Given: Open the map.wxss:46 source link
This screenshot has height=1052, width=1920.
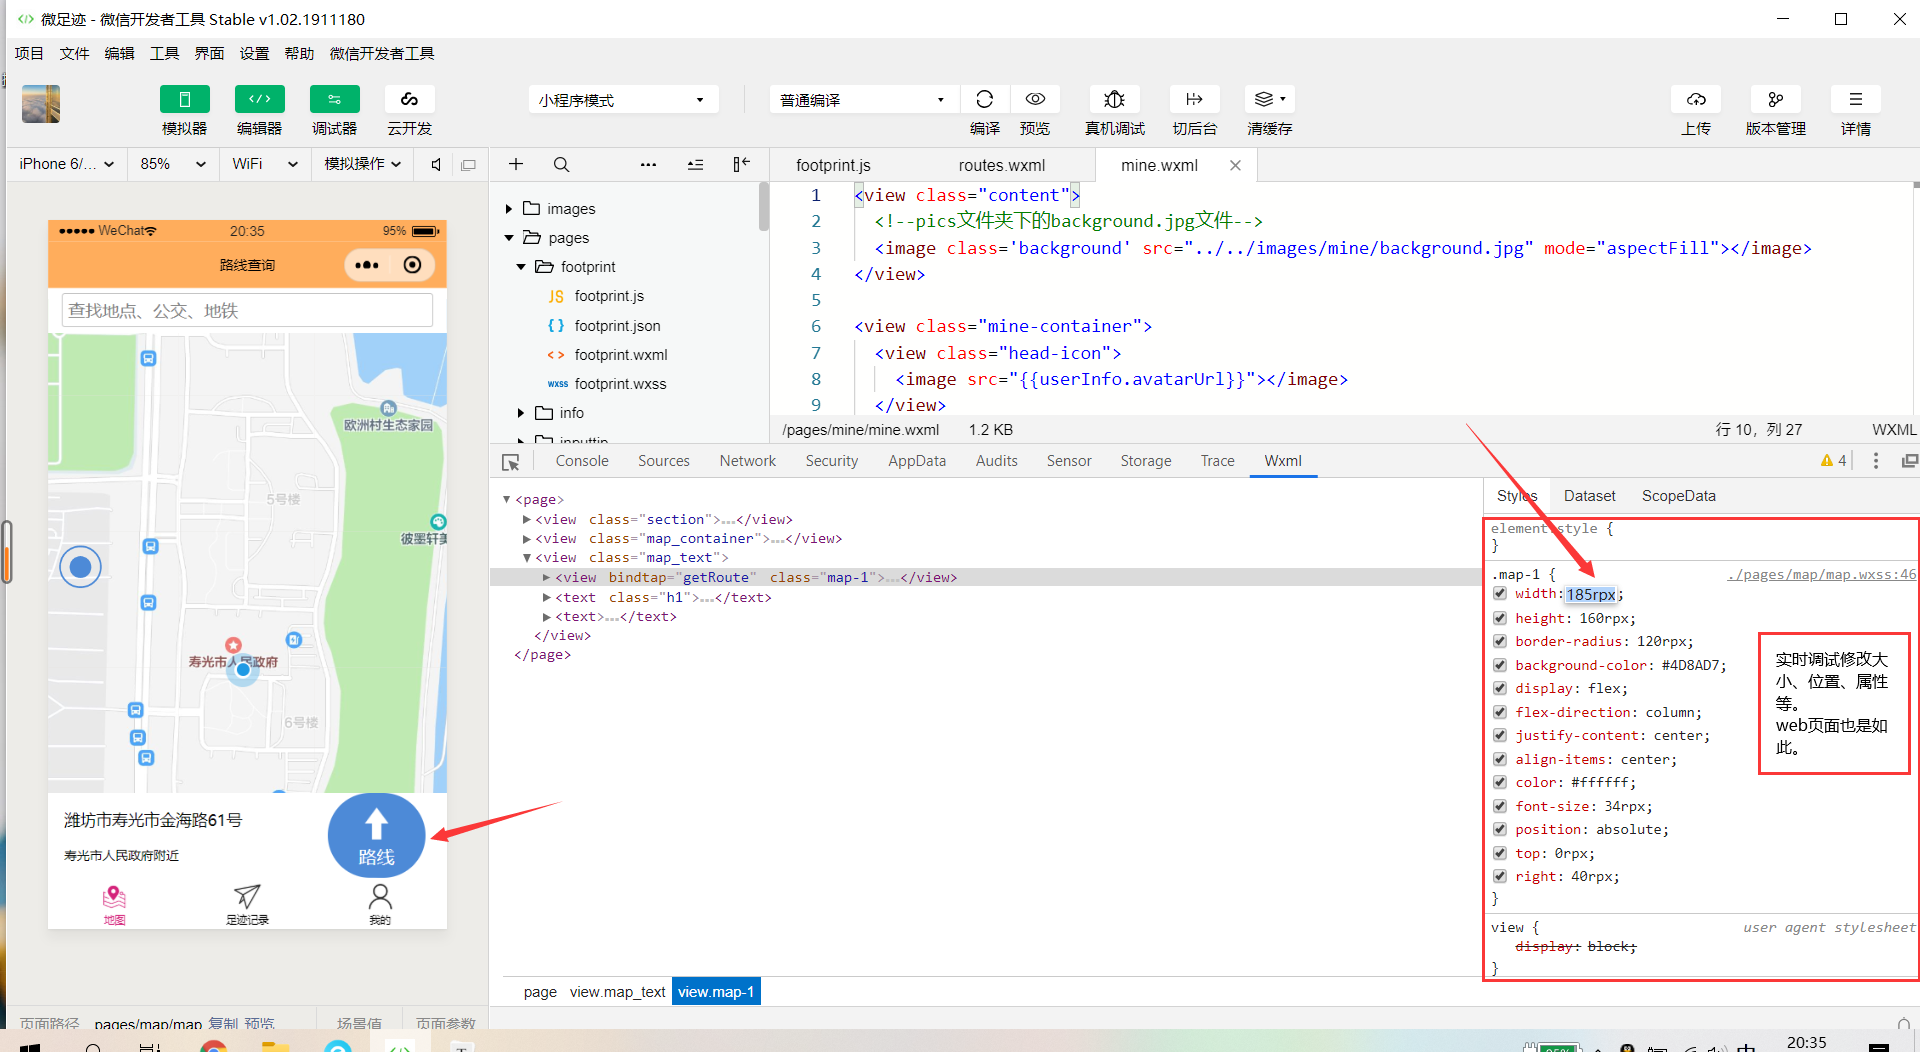Looking at the screenshot, I should coord(1820,575).
